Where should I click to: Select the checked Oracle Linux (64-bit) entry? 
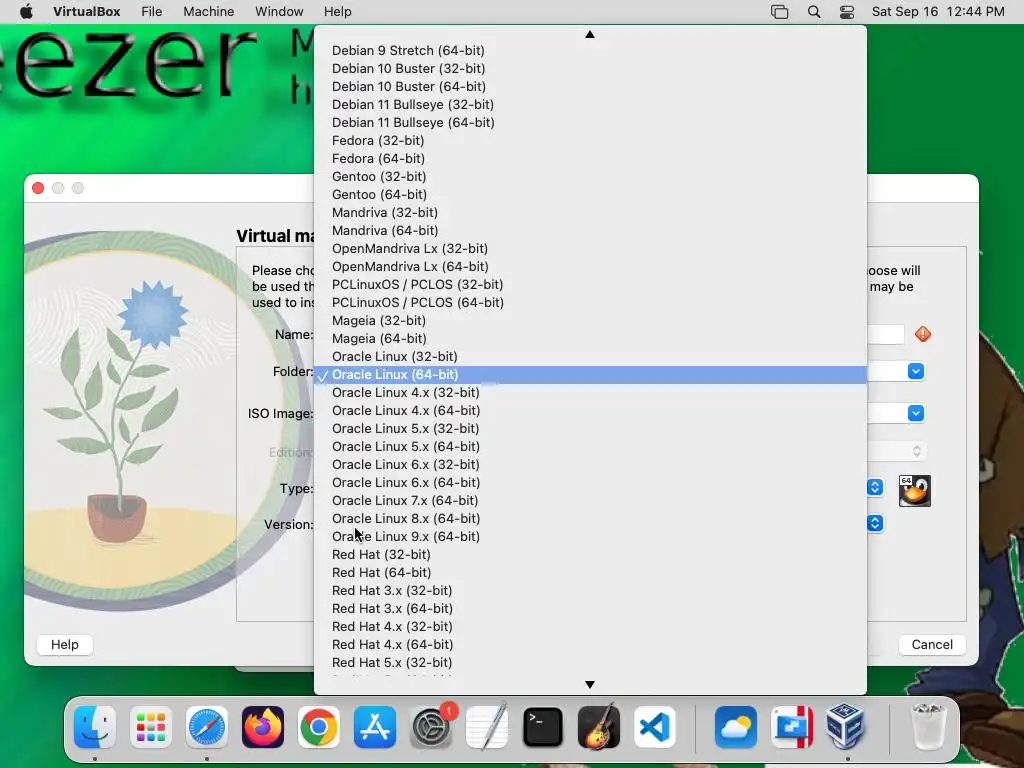click(590, 375)
